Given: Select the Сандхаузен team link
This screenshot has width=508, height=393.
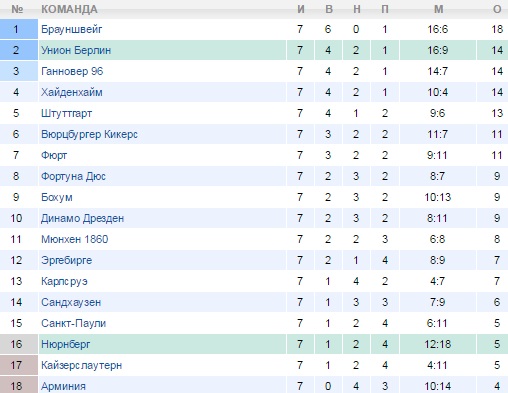Looking at the screenshot, I should [x=71, y=302].
